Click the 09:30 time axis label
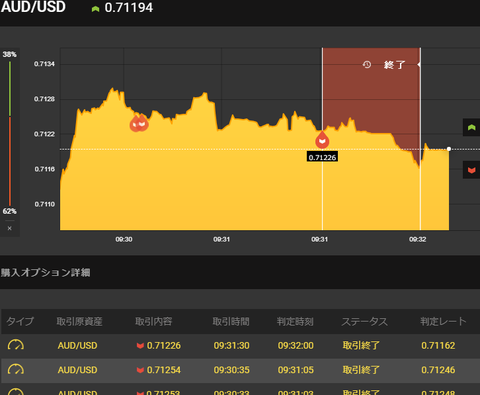This screenshot has width=480, height=395. tap(124, 239)
